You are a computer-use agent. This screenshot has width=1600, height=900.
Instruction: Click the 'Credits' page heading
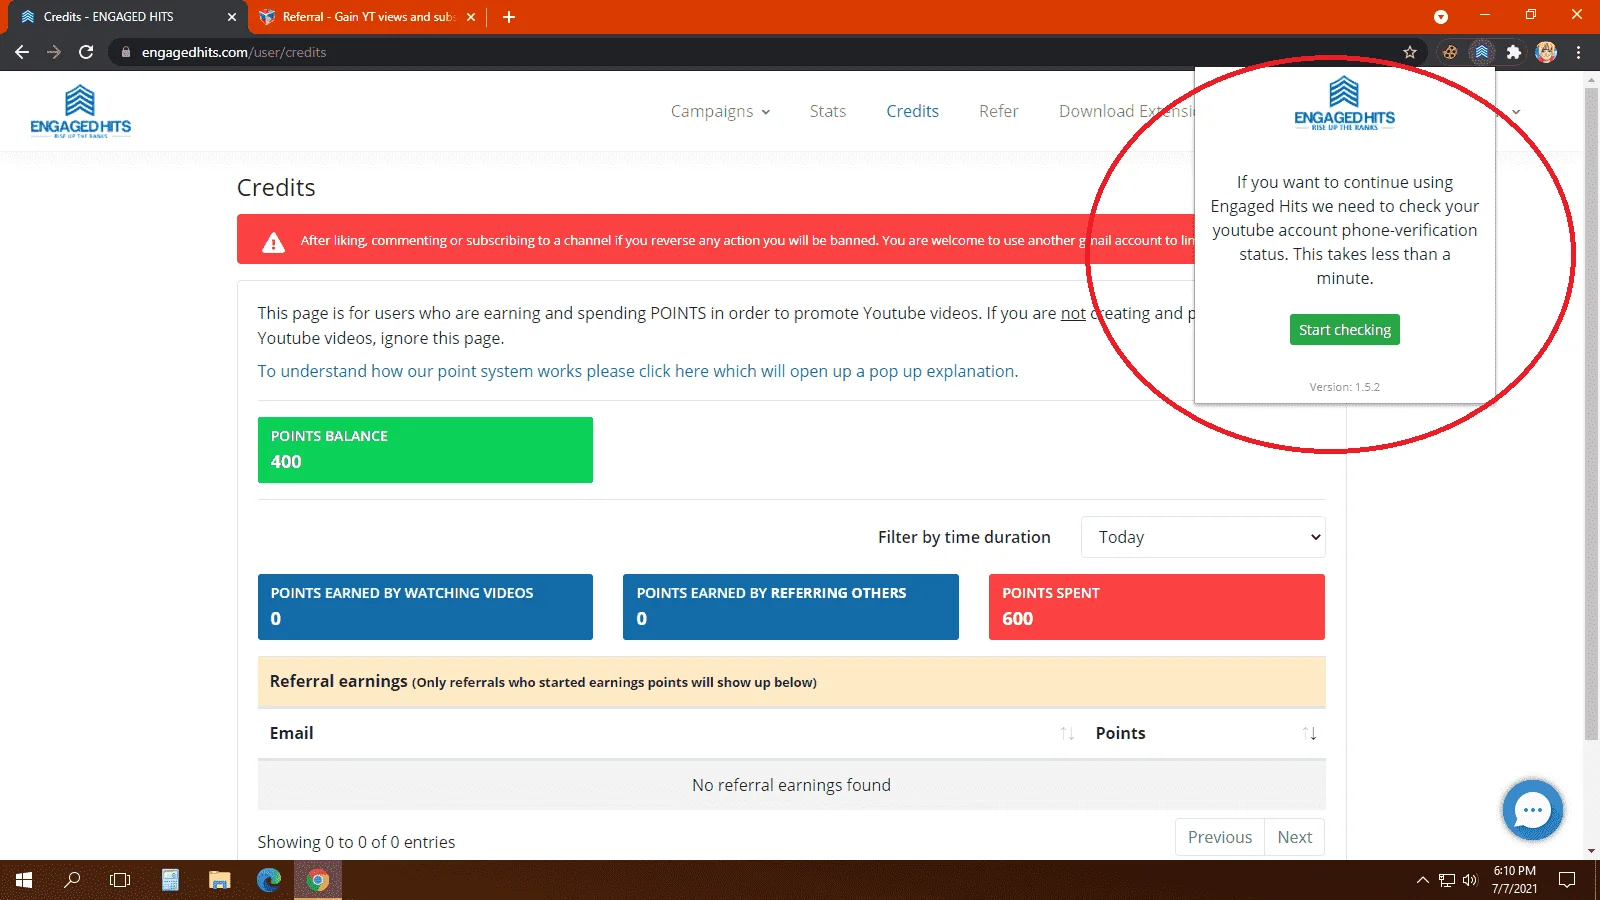(x=276, y=188)
